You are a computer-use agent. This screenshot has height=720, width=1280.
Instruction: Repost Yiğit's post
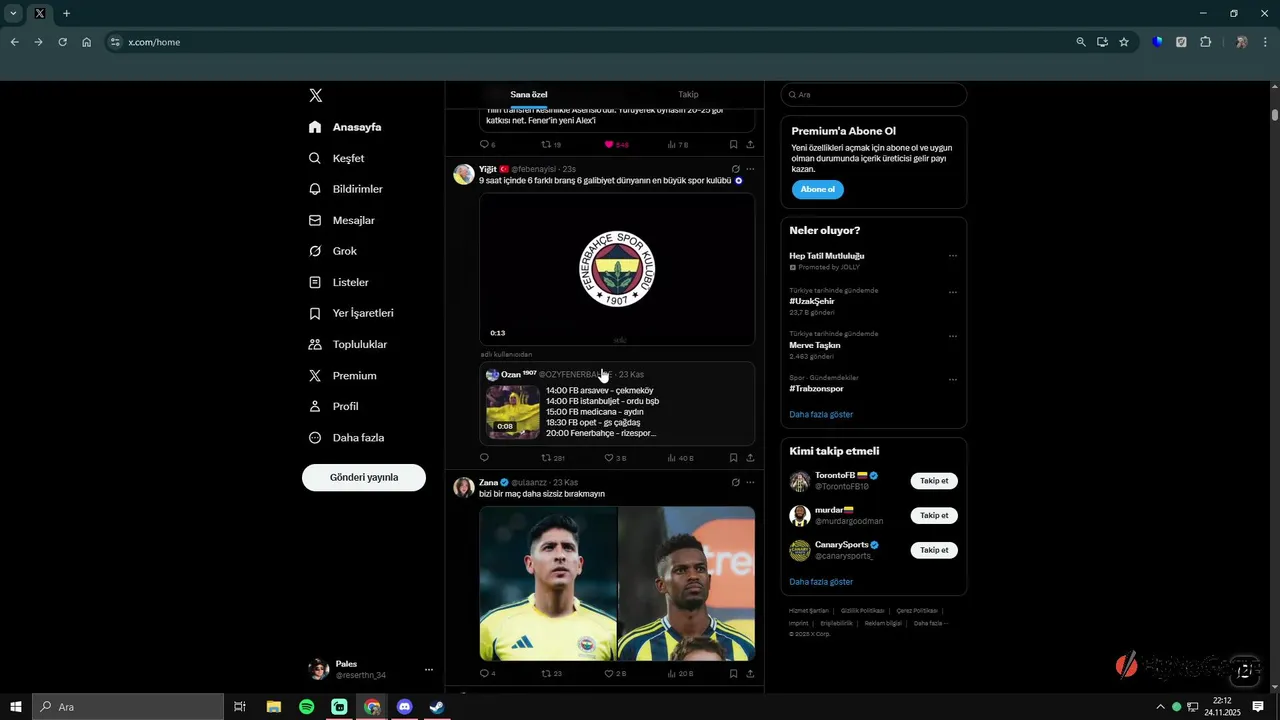click(553, 458)
